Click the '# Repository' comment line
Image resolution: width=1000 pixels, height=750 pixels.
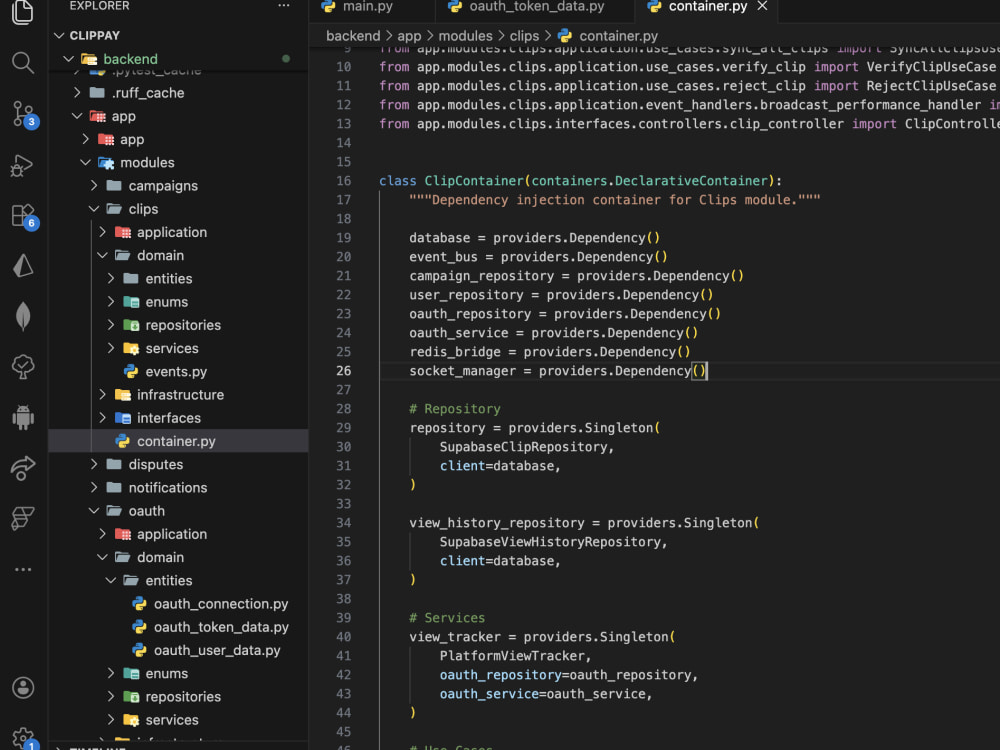click(x=455, y=409)
